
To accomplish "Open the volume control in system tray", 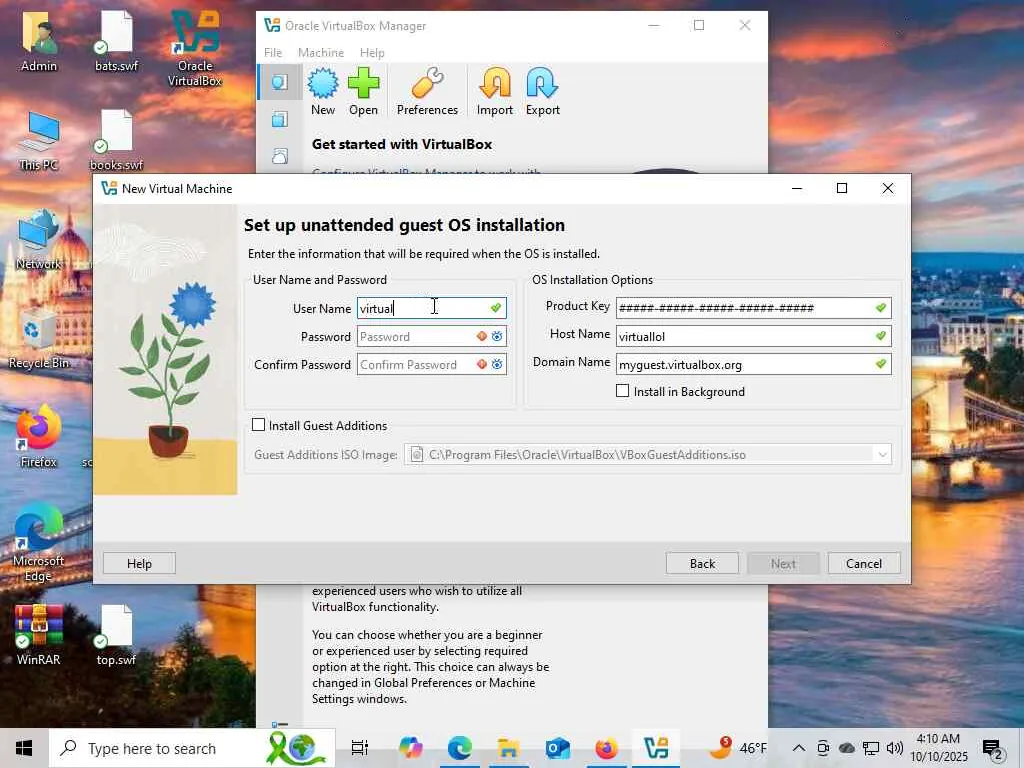I will click(895, 748).
